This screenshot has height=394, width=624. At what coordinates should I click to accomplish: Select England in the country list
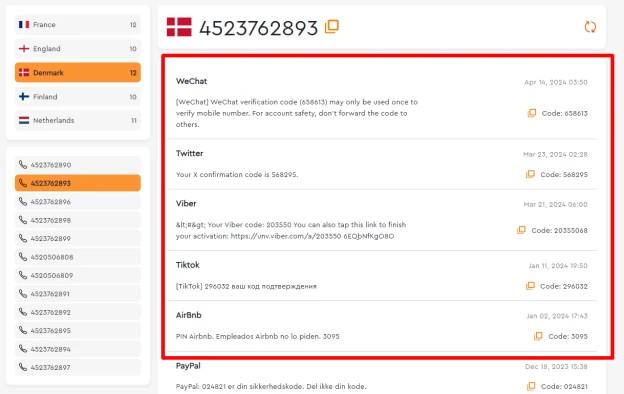click(x=78, y=49)
